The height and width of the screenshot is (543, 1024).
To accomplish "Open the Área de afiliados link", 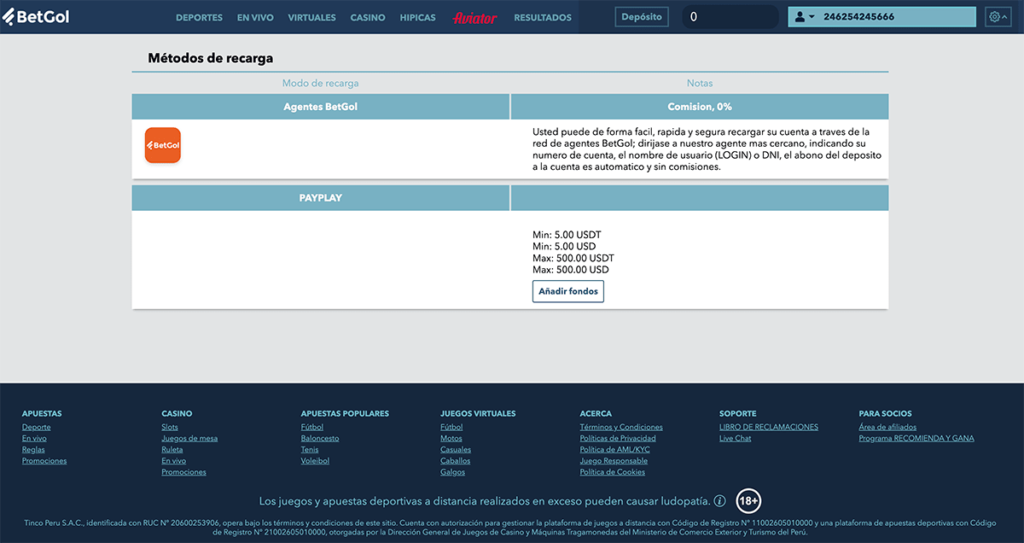I will pyautogui.click(x=888, y=427).
